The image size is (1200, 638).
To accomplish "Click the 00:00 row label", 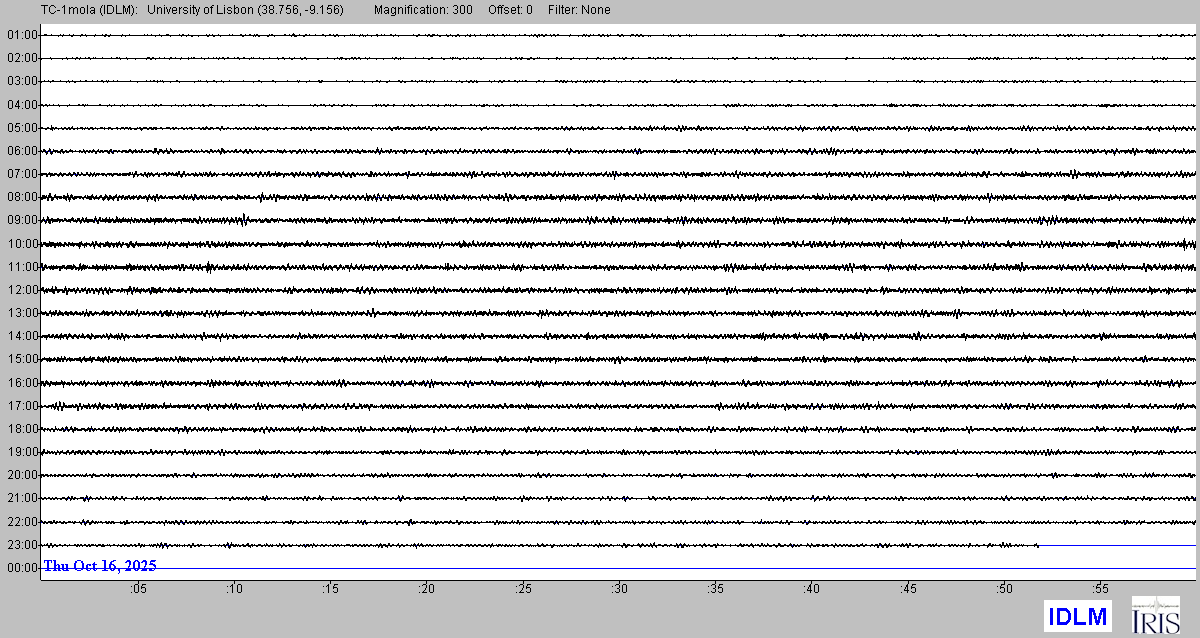I will (x=22, y=568).
